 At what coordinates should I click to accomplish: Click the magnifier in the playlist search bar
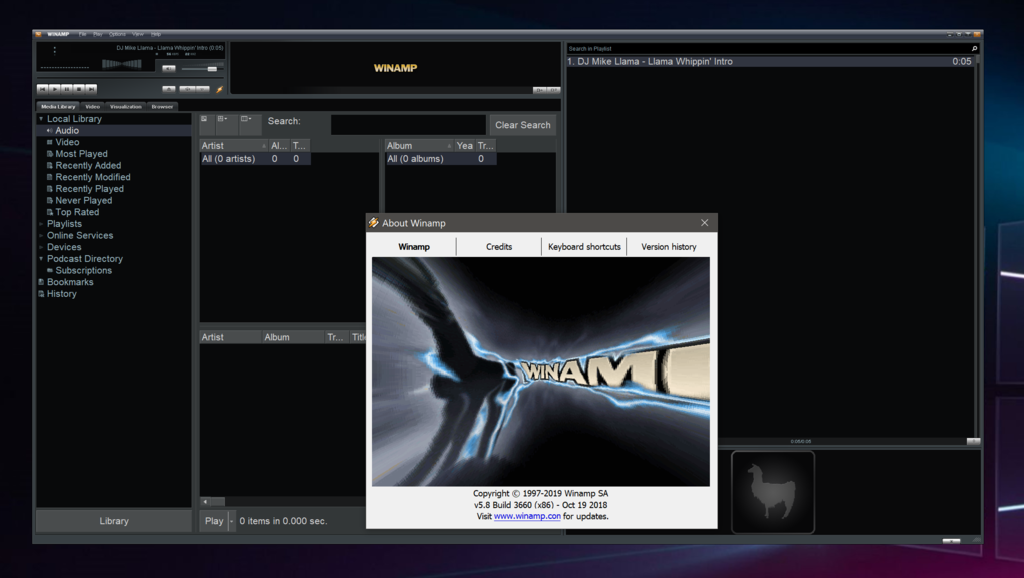(x=972, y=47)
